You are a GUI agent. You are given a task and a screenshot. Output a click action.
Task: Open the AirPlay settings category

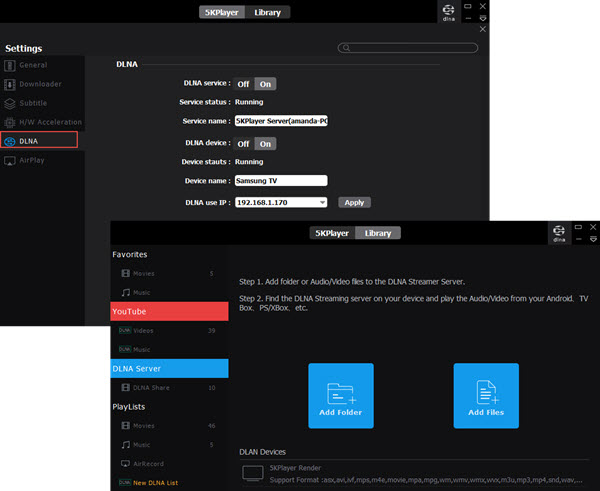[42, 160]
